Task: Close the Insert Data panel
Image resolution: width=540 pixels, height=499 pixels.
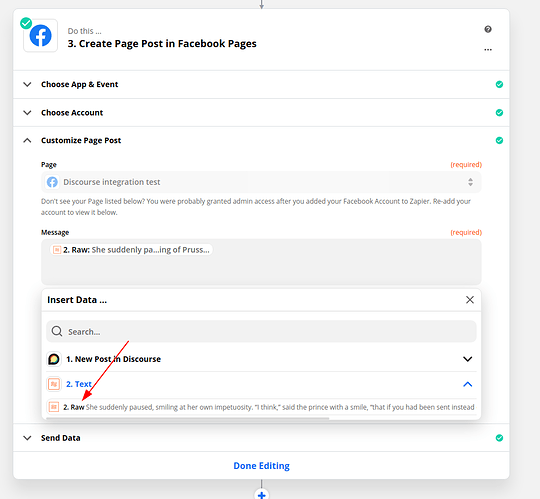Action: pyautogui.click(x=470, y=300)
